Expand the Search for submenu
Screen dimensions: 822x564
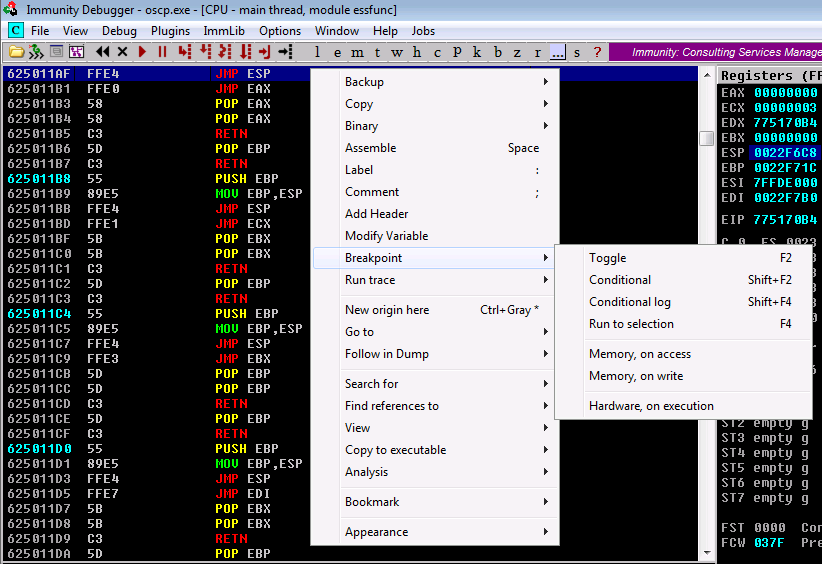[x=435, y=384]
